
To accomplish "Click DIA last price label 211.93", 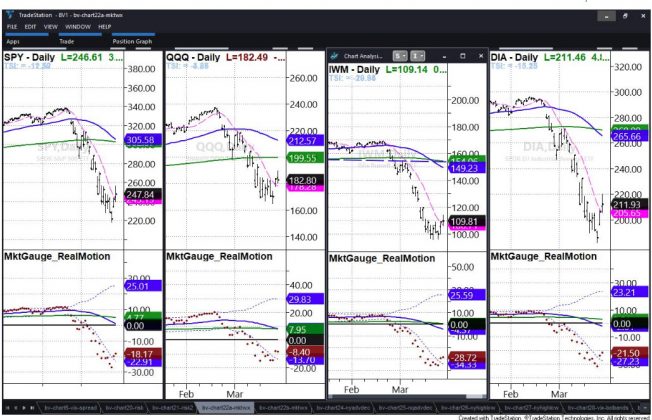I will coord(629,204).
